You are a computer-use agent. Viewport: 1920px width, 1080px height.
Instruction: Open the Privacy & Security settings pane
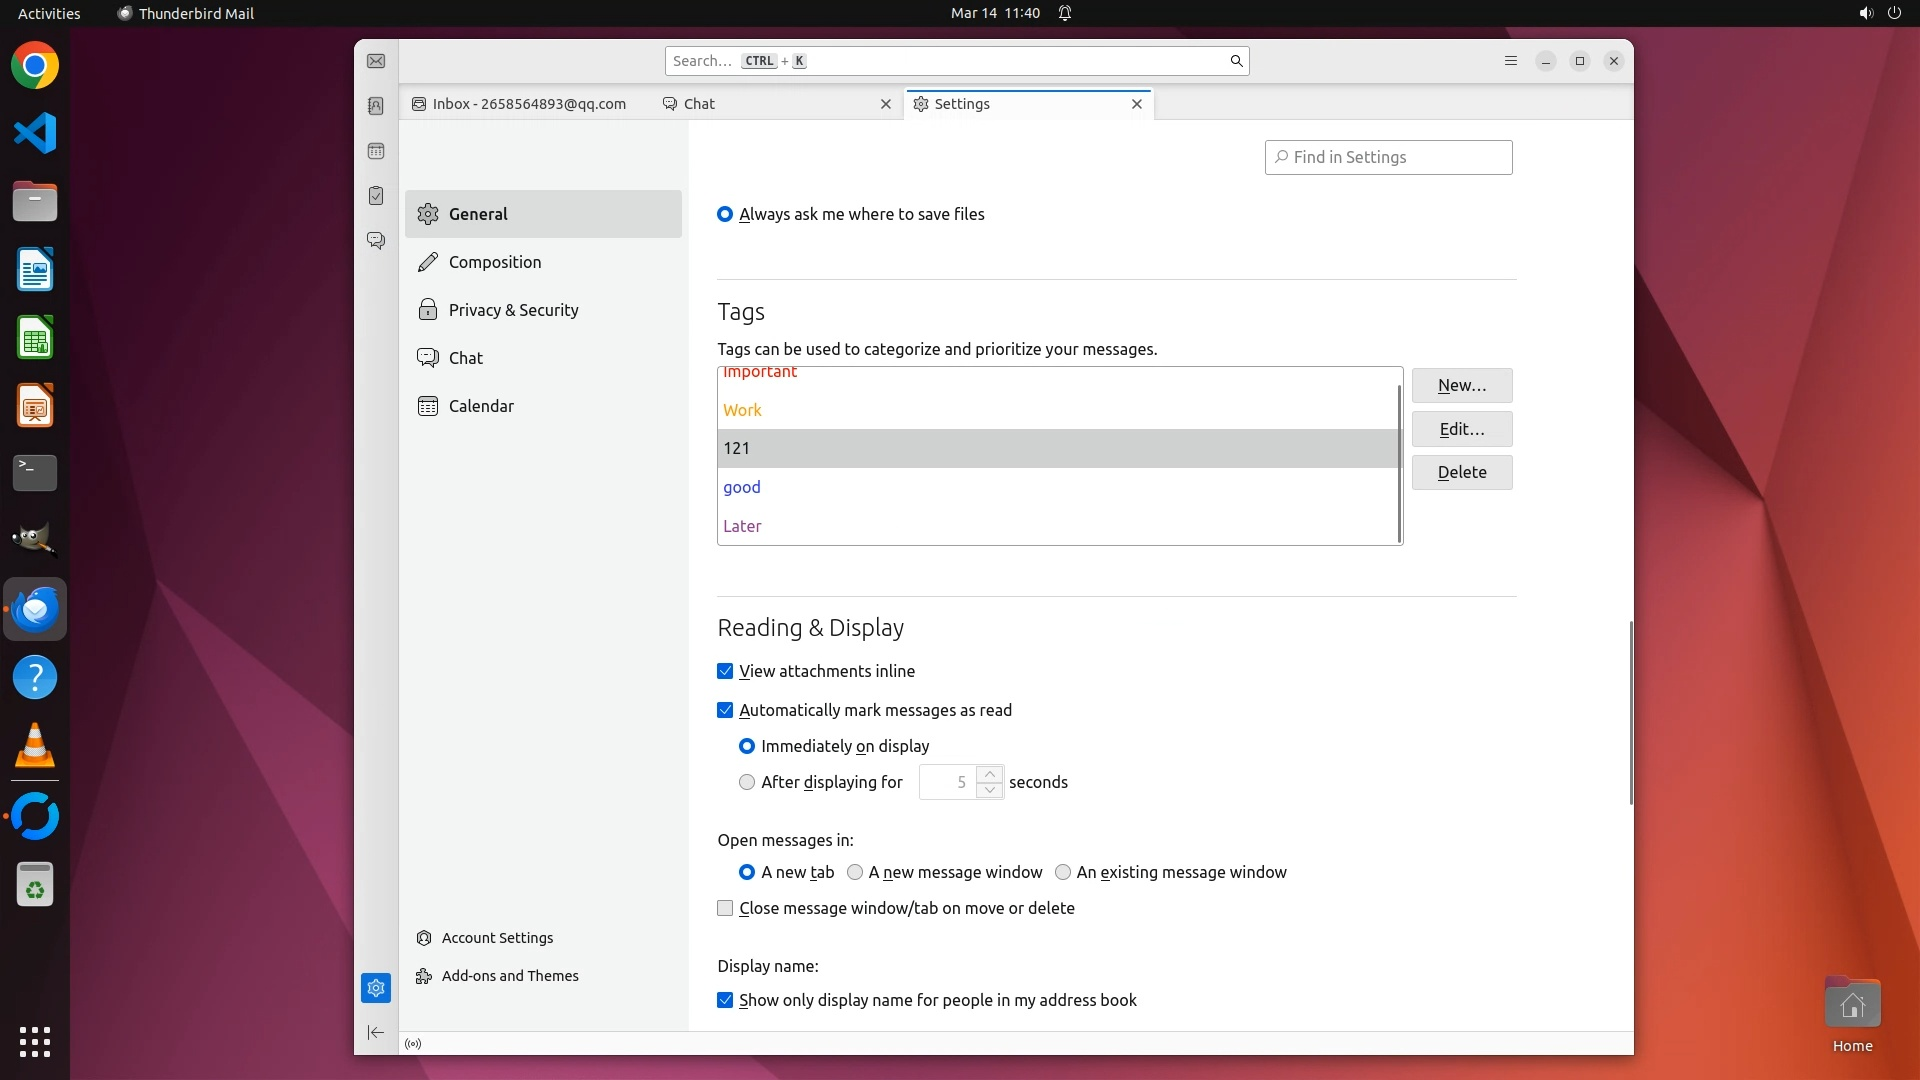(513, 310)
